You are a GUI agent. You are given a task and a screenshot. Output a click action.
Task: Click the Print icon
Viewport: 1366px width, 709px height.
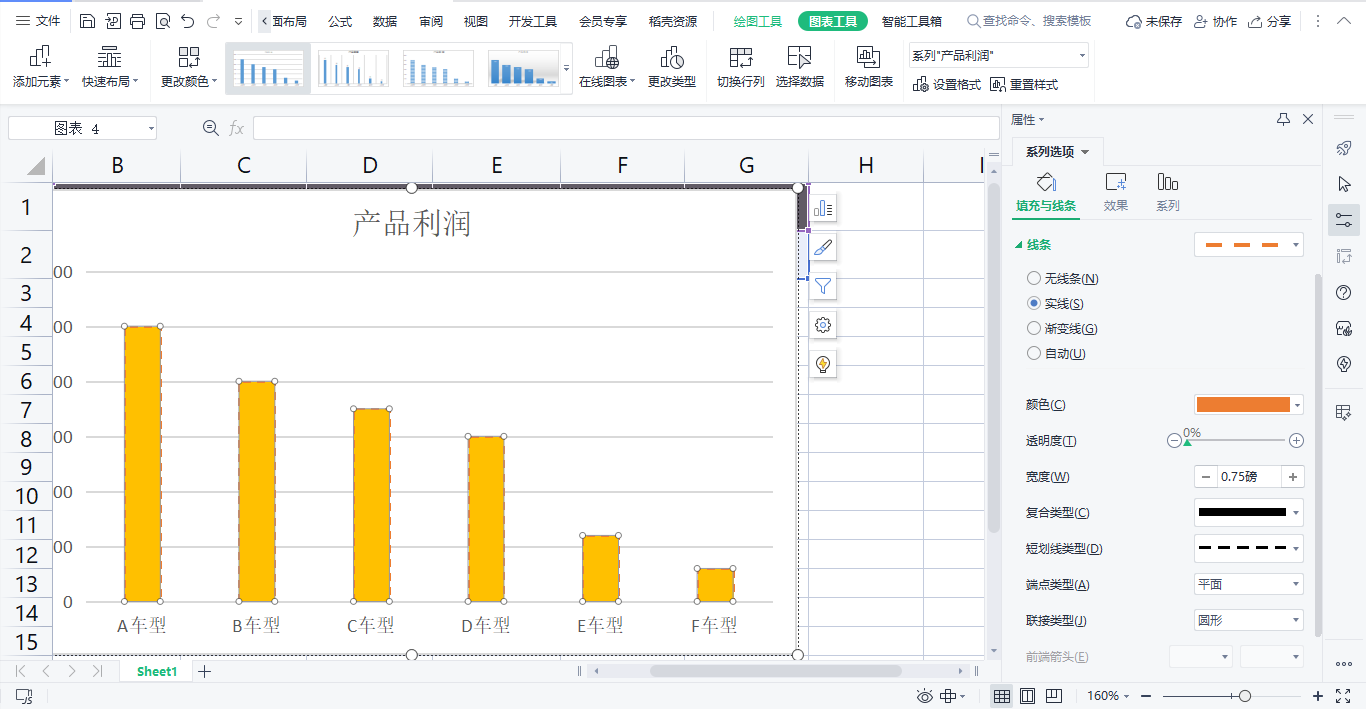pos(138,21)
